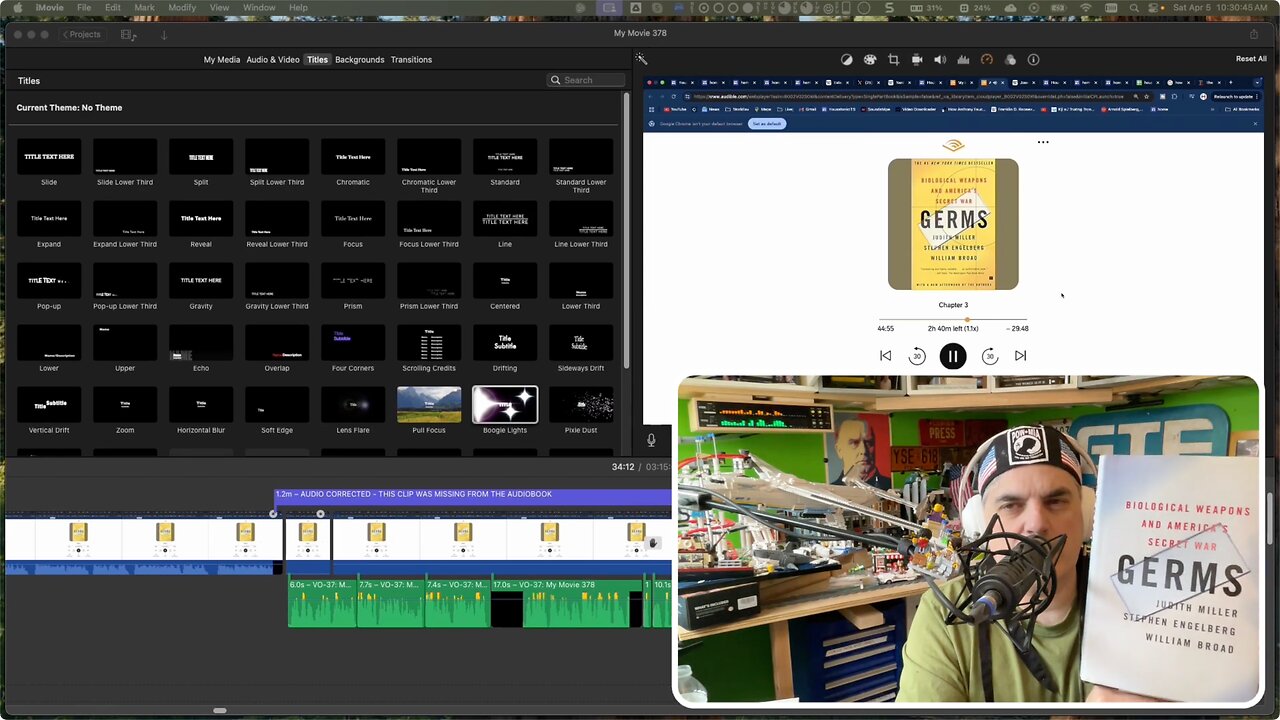The height and width of the screenshot is (720, 1280).
Task: Pause the Audible audiobook playback
Action: coord(953,356)
